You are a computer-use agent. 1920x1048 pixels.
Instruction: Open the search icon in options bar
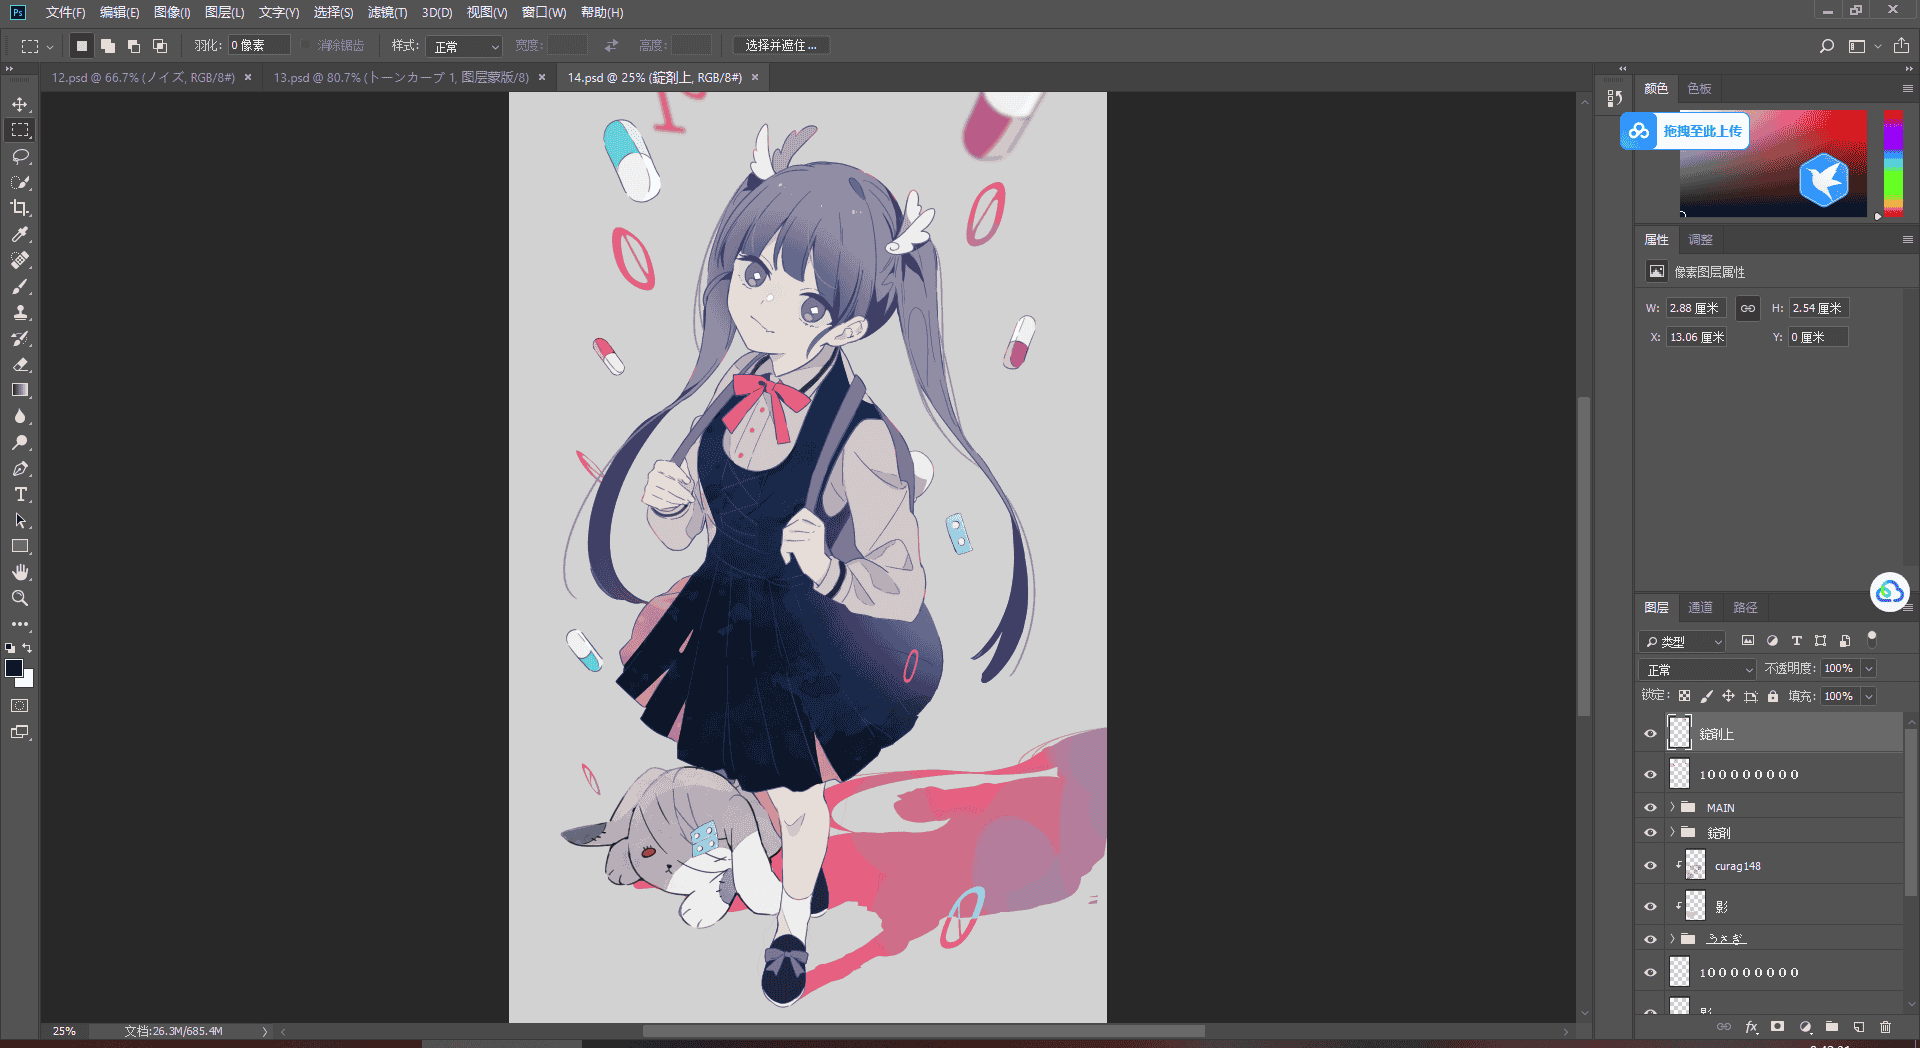(x=1827, y=46)
